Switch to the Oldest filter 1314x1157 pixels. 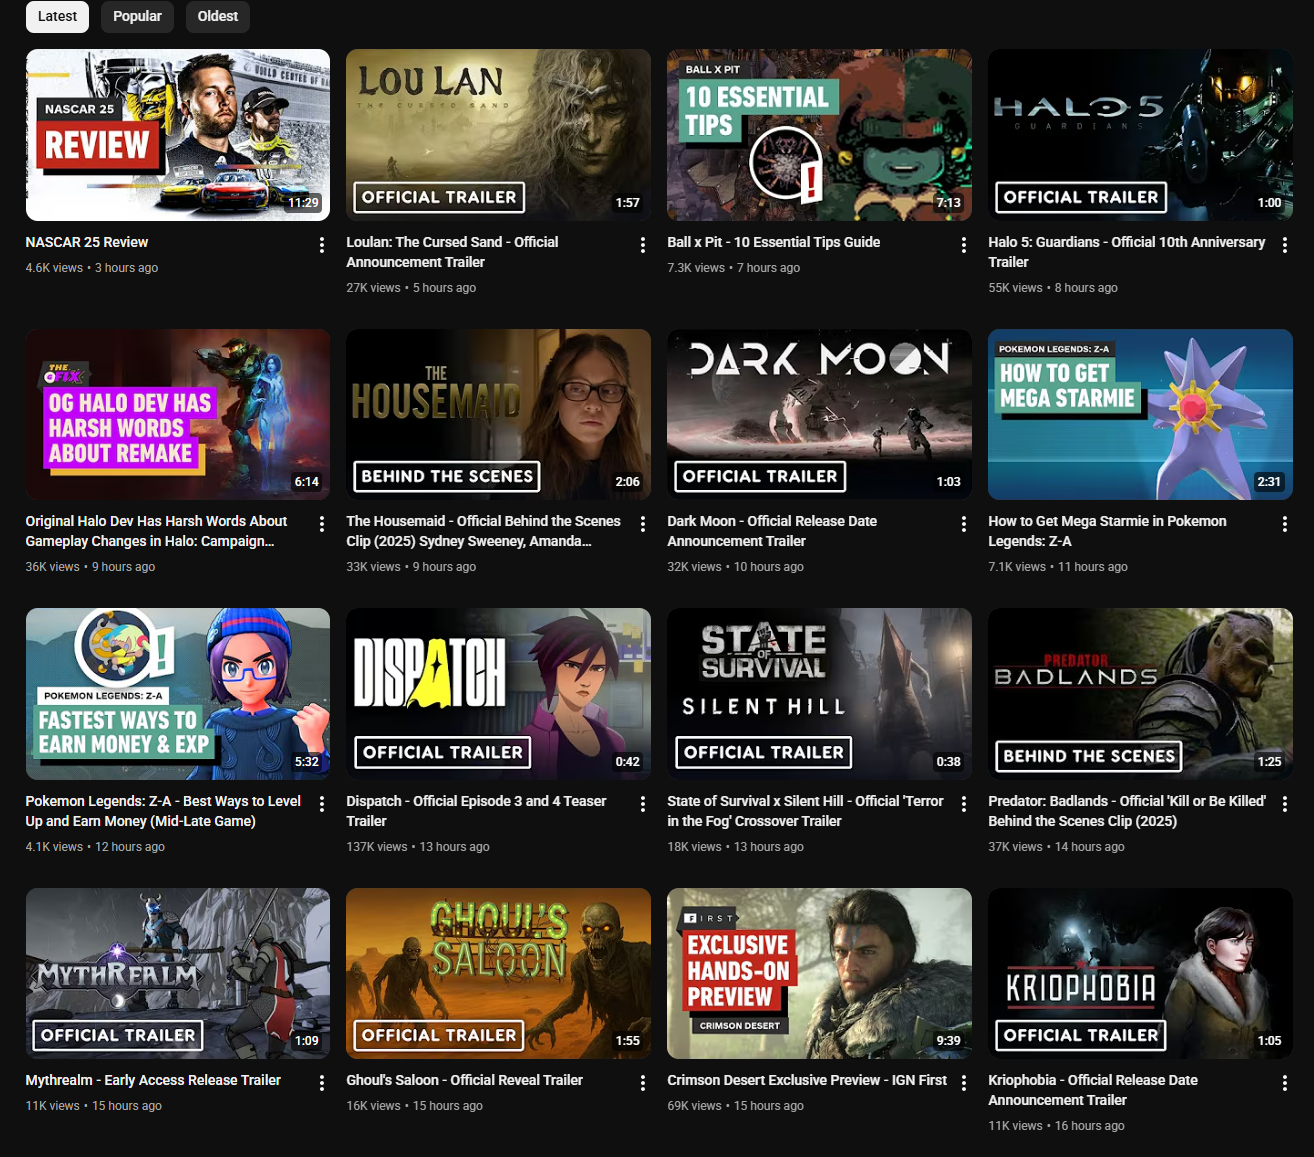pos(218,16)
